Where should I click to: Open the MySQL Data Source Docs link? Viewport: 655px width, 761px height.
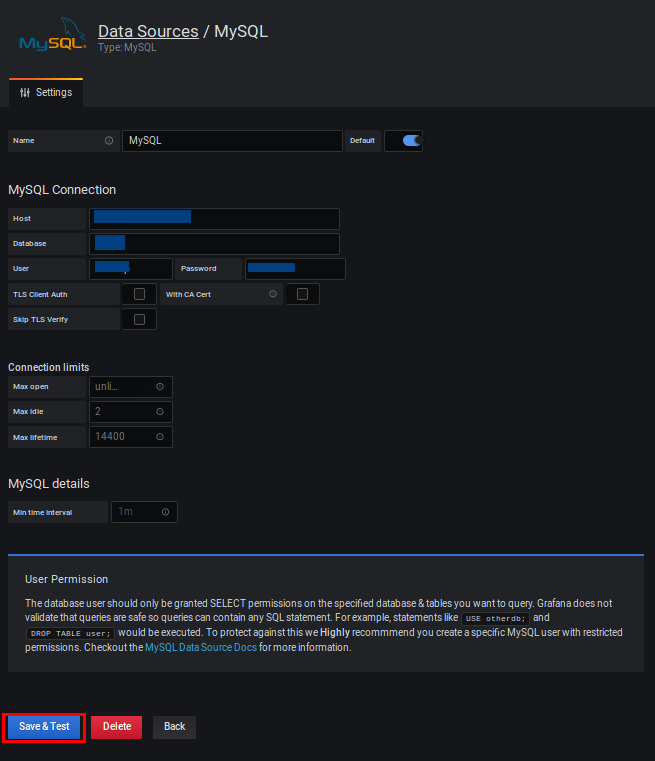201,647
